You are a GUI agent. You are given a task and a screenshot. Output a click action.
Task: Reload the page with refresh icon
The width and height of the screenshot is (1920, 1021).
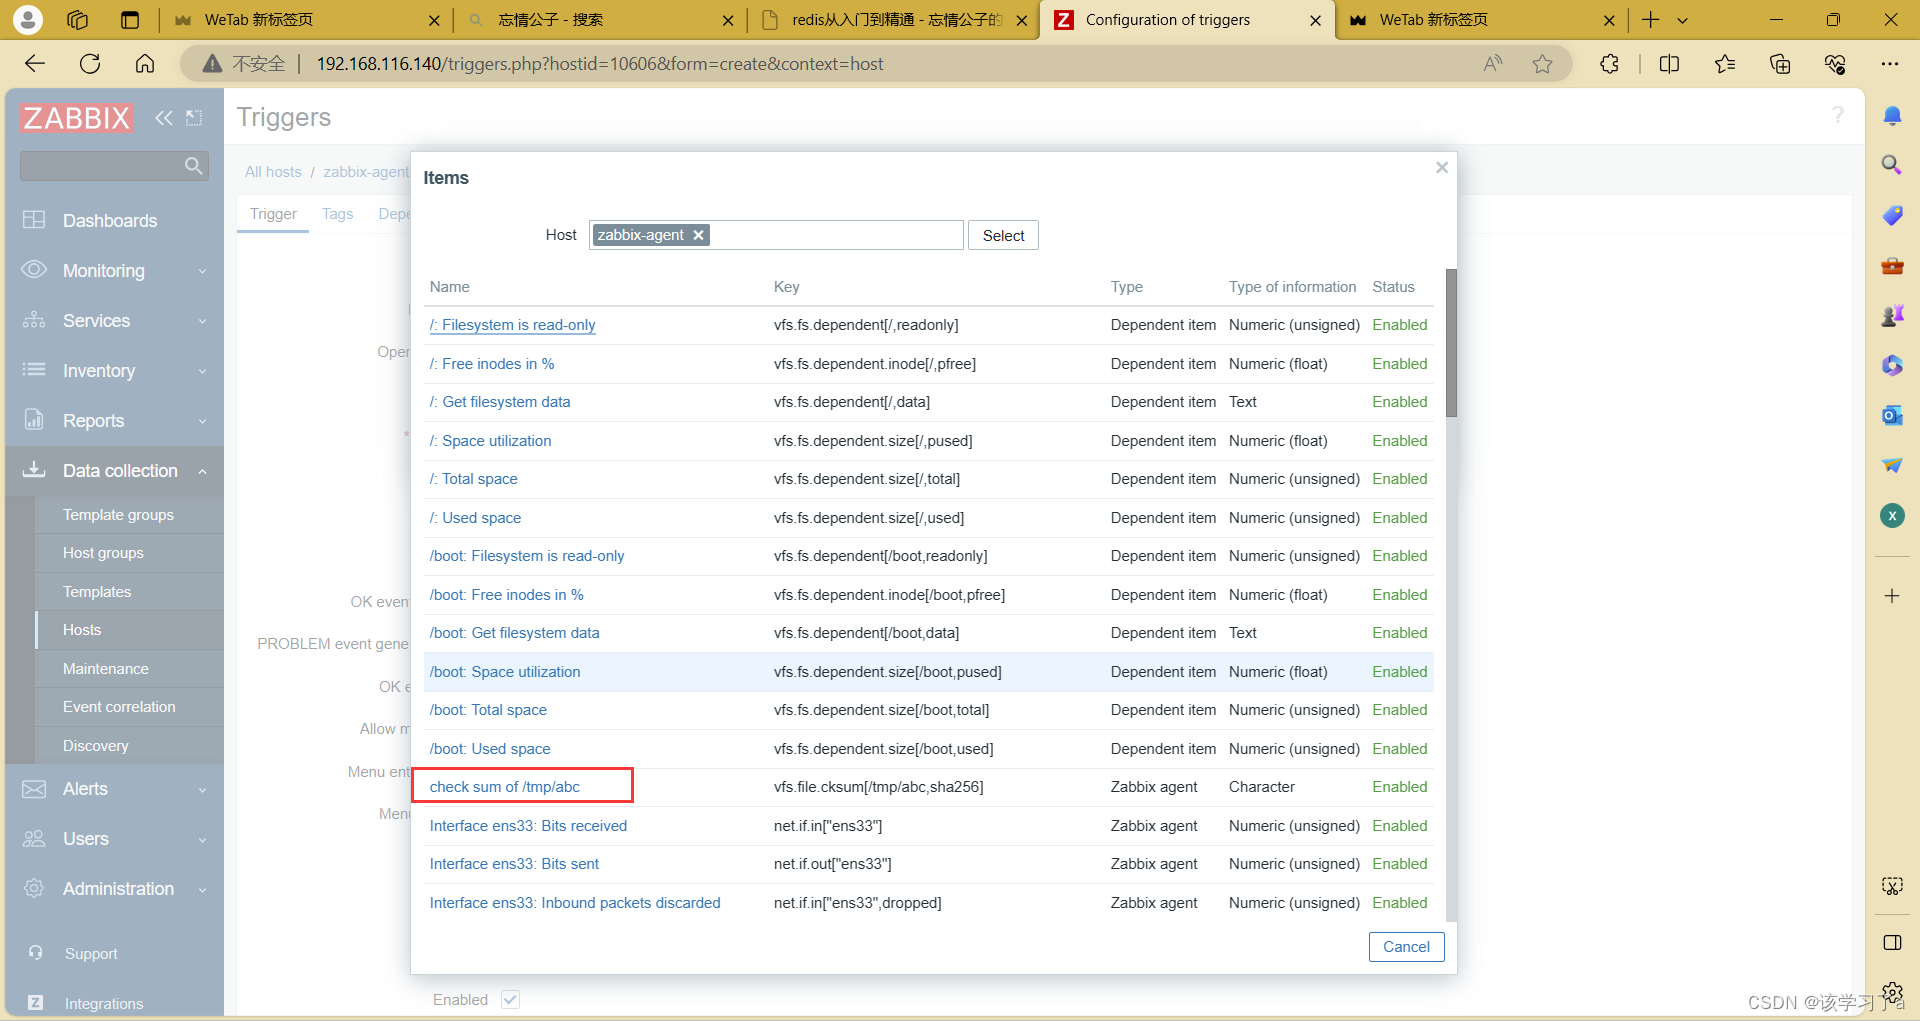pyautogui.click(x=90, y=64)
